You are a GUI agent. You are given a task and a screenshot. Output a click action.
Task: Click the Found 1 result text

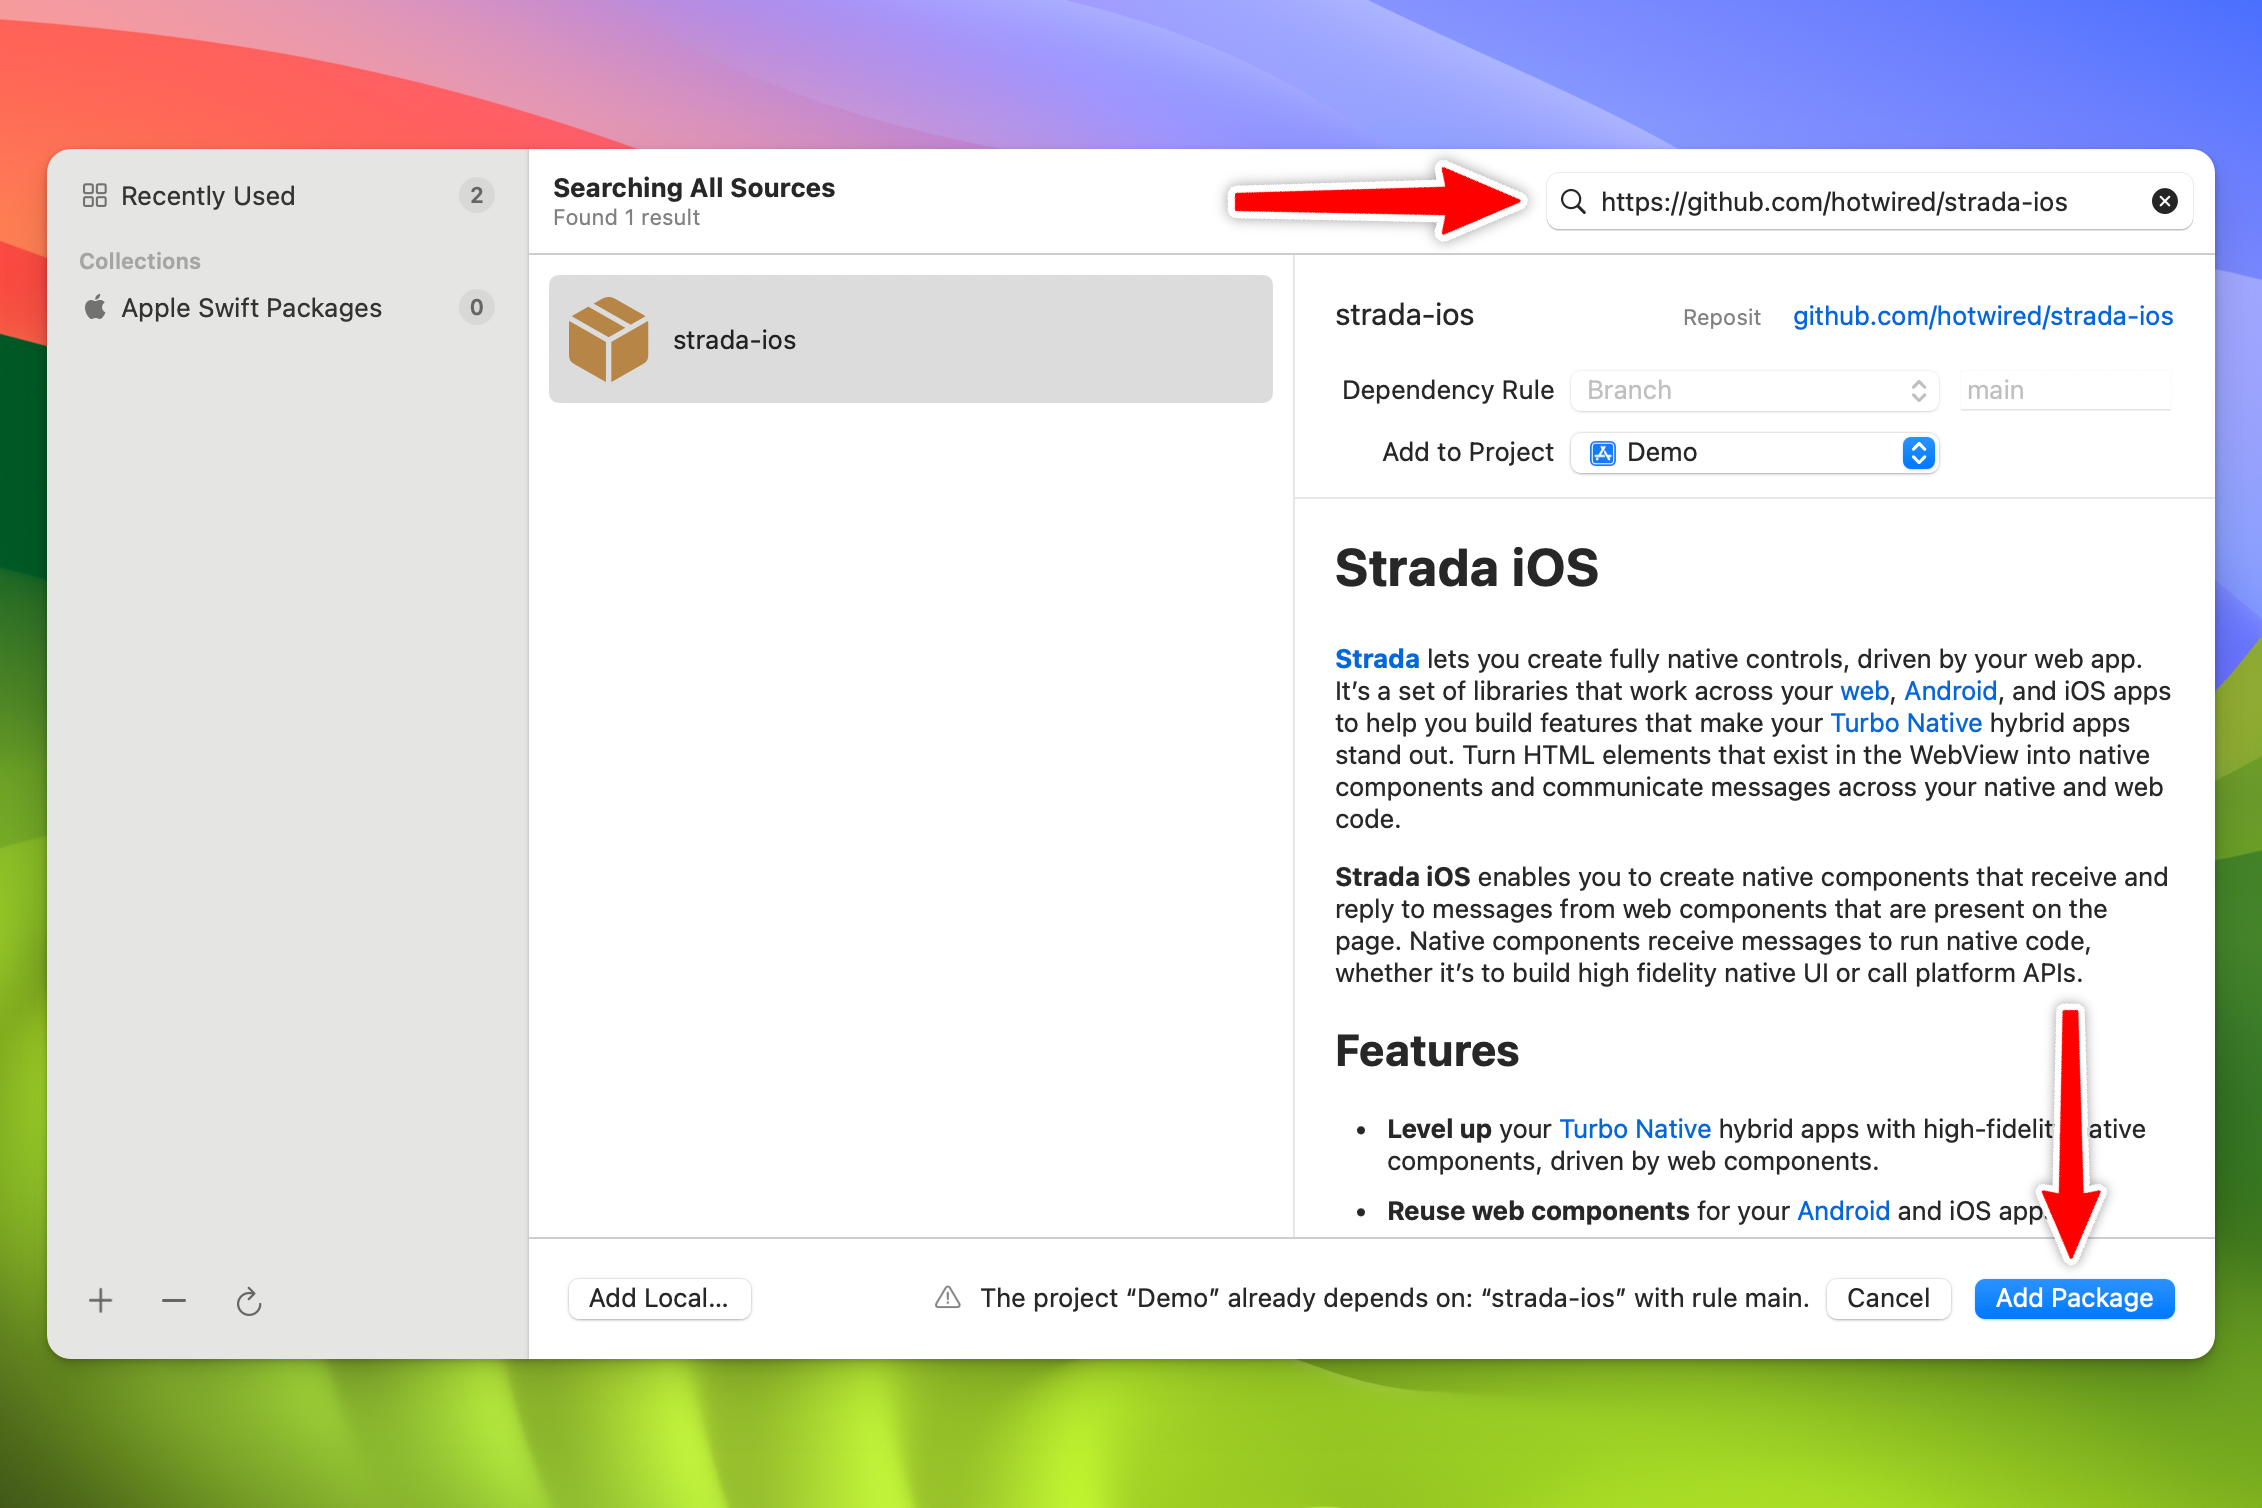(626, 218)
